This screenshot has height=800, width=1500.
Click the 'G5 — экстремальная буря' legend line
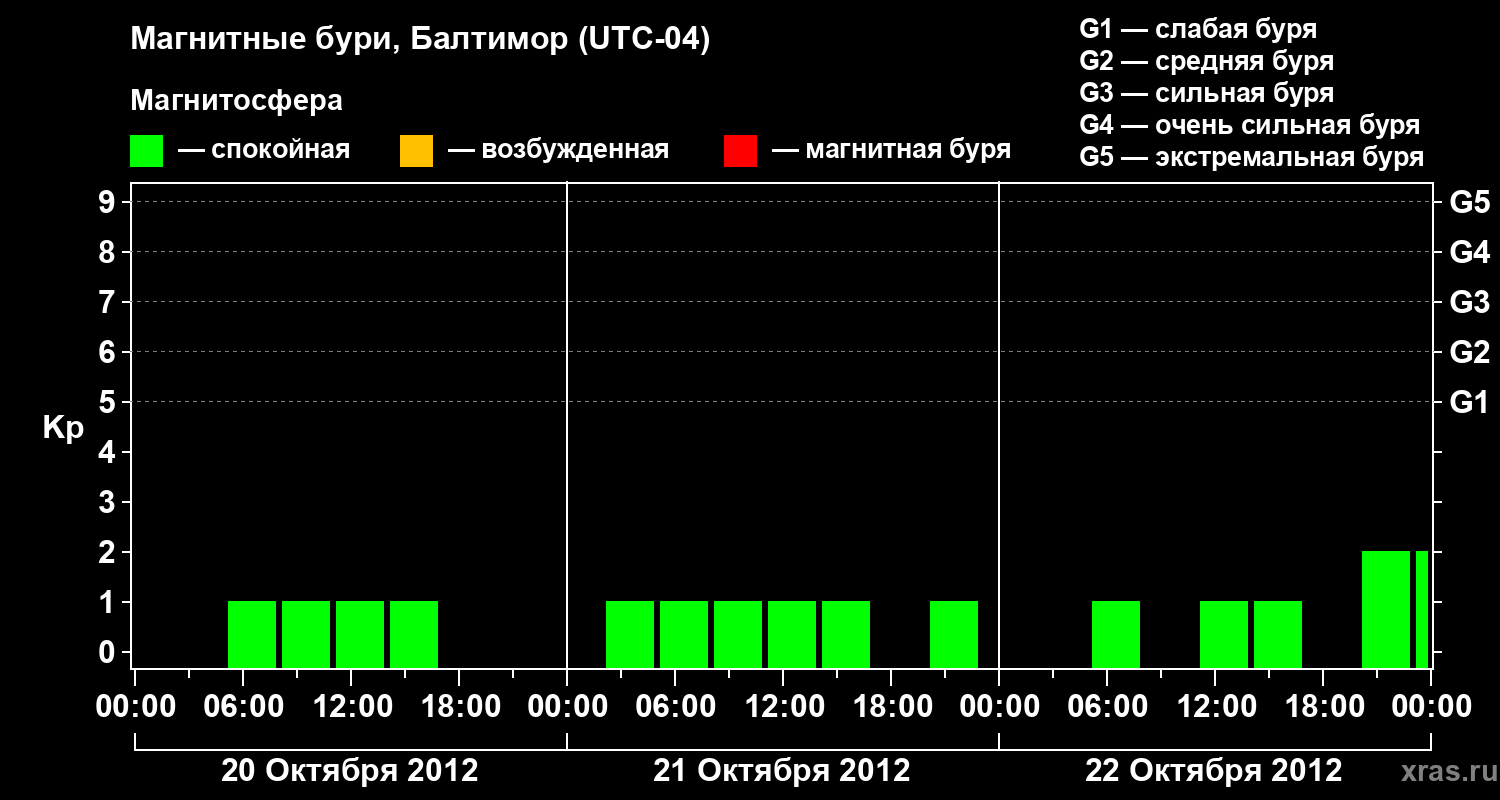[1252, 157]
